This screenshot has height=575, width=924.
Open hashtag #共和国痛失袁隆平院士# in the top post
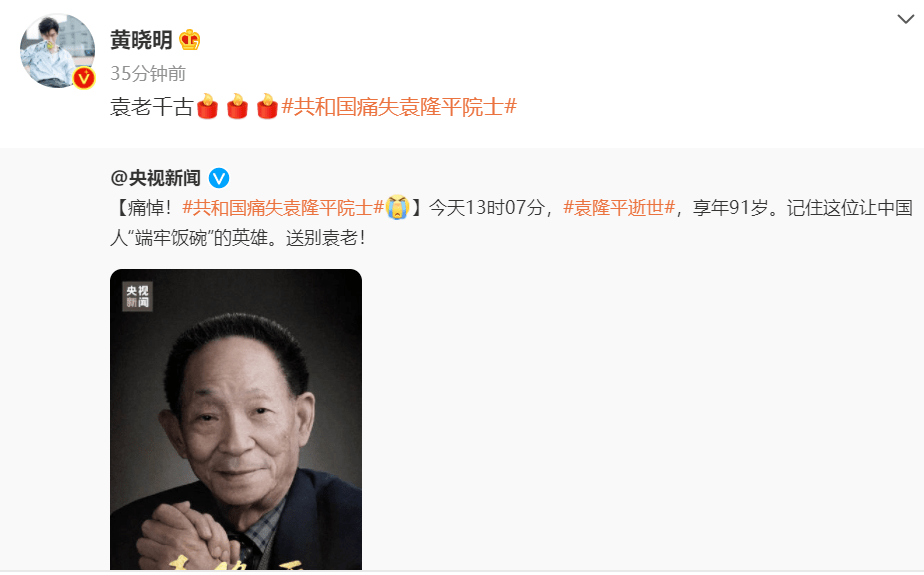(399, 107)
